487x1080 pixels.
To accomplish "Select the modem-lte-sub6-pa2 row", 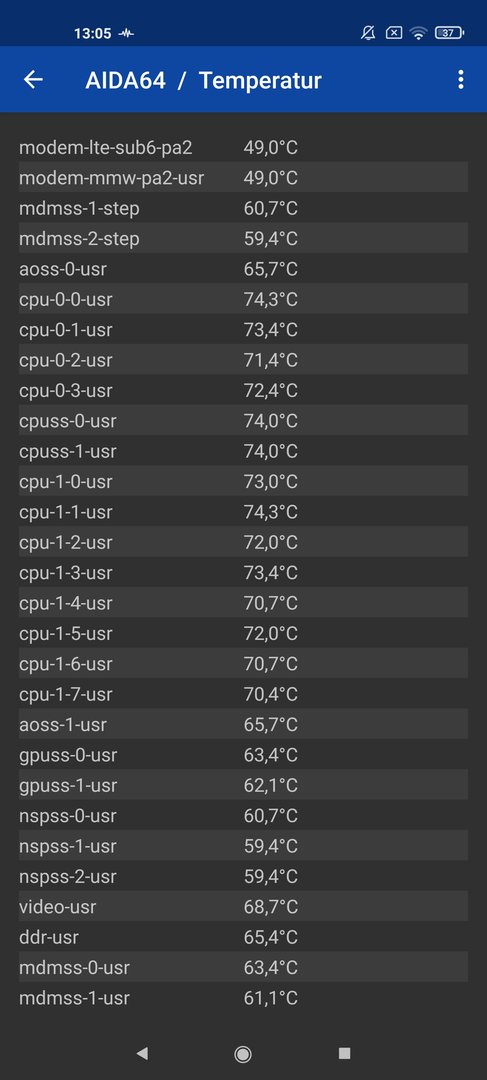I will click(x=243, y=147).
